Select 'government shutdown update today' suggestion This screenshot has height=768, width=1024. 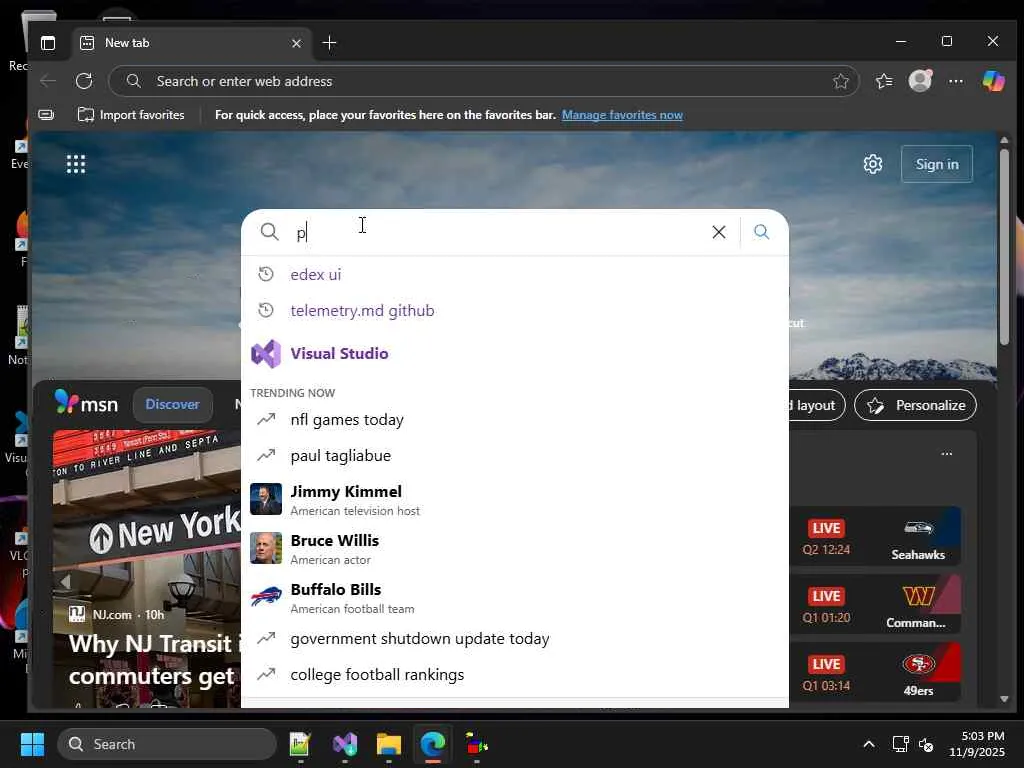pos(515,638)
